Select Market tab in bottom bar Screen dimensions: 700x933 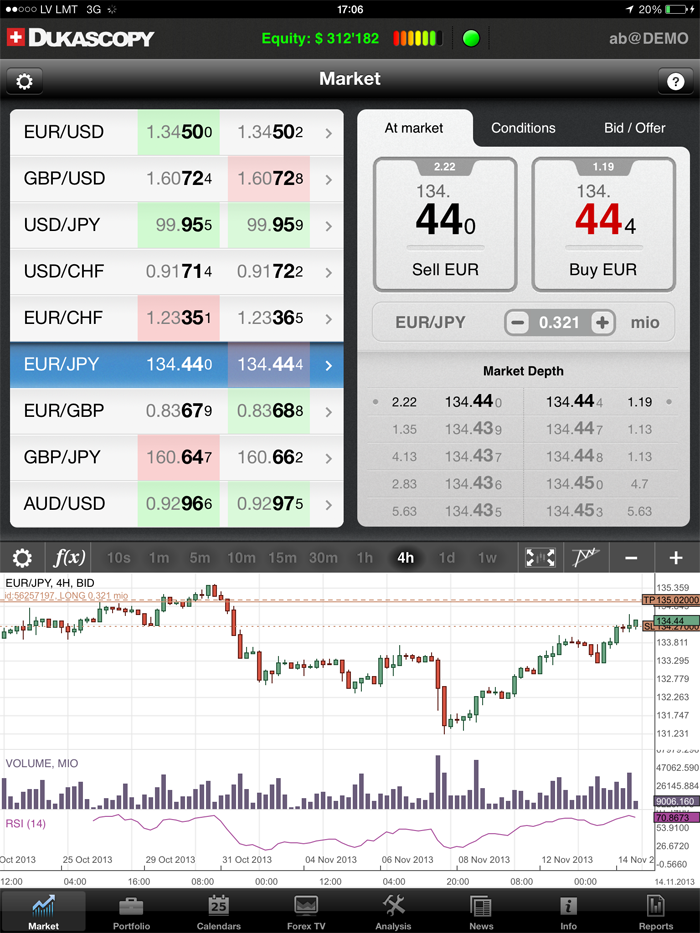pyautogui.click(x=43, y=912)
